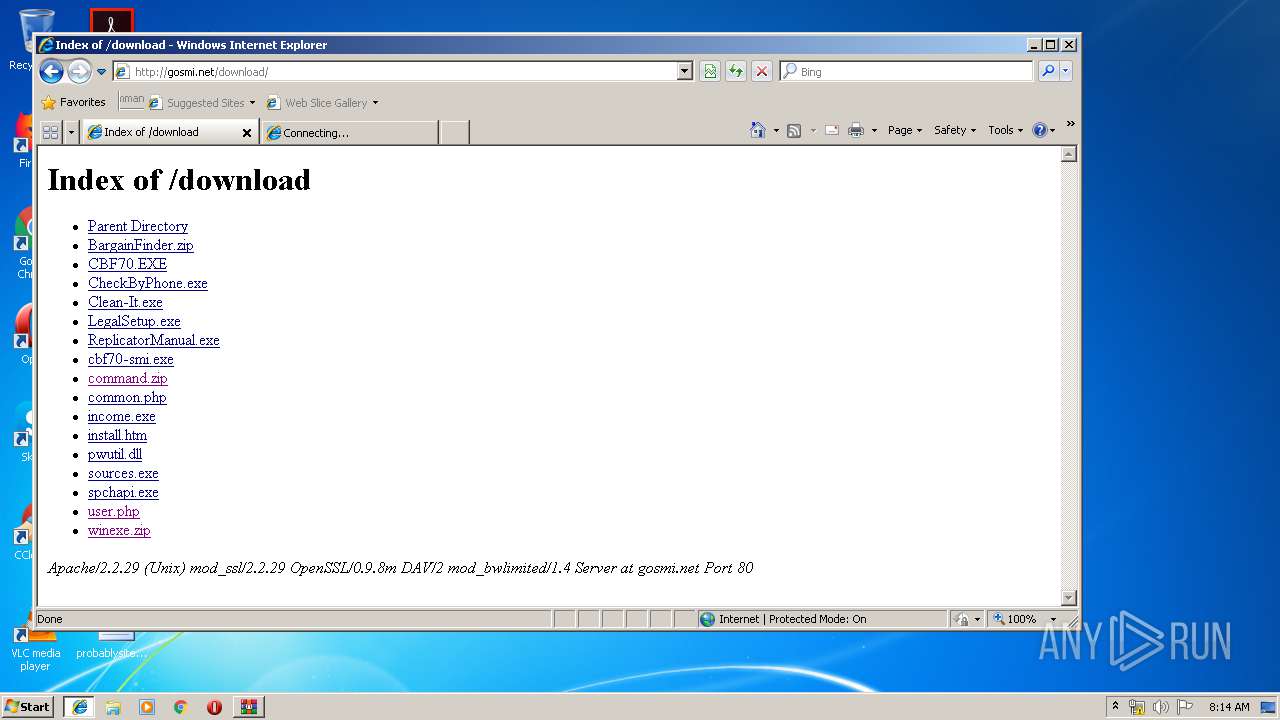Open the Parent Directory link
The height and width of the screenshot is (720, 1280).
click(138, 226)
